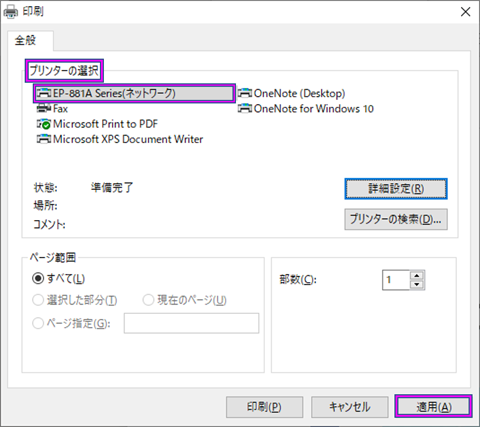Choose the 現在のページ(U) radio option

148,300
